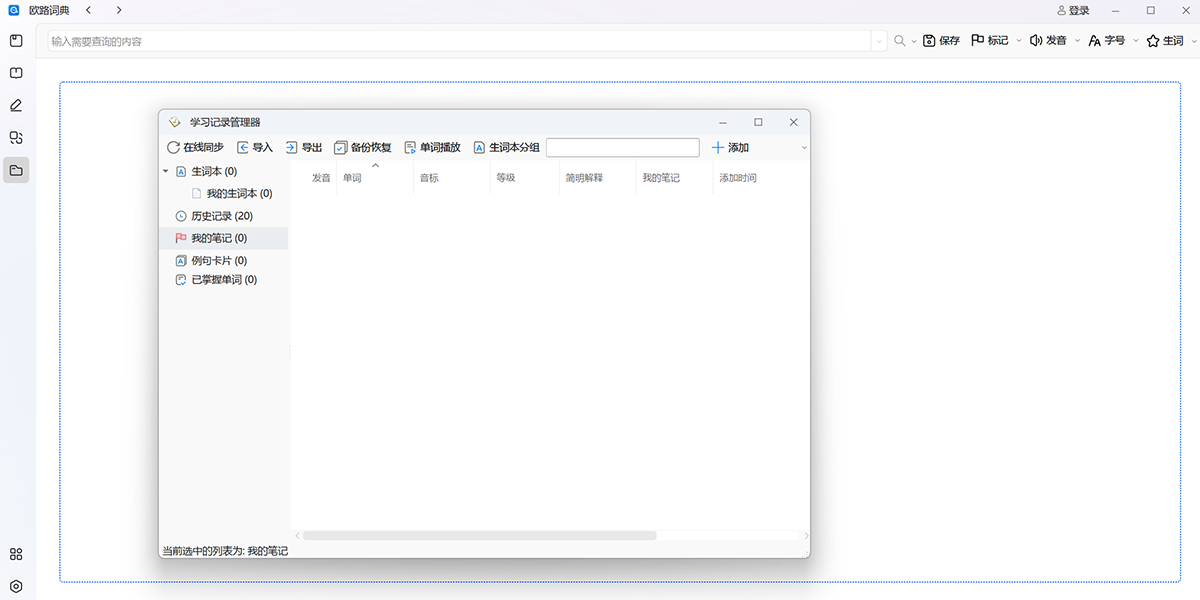Sort by the 单词 column header
The width and height of the screenshot is (1200, 600).
point(353,178)
